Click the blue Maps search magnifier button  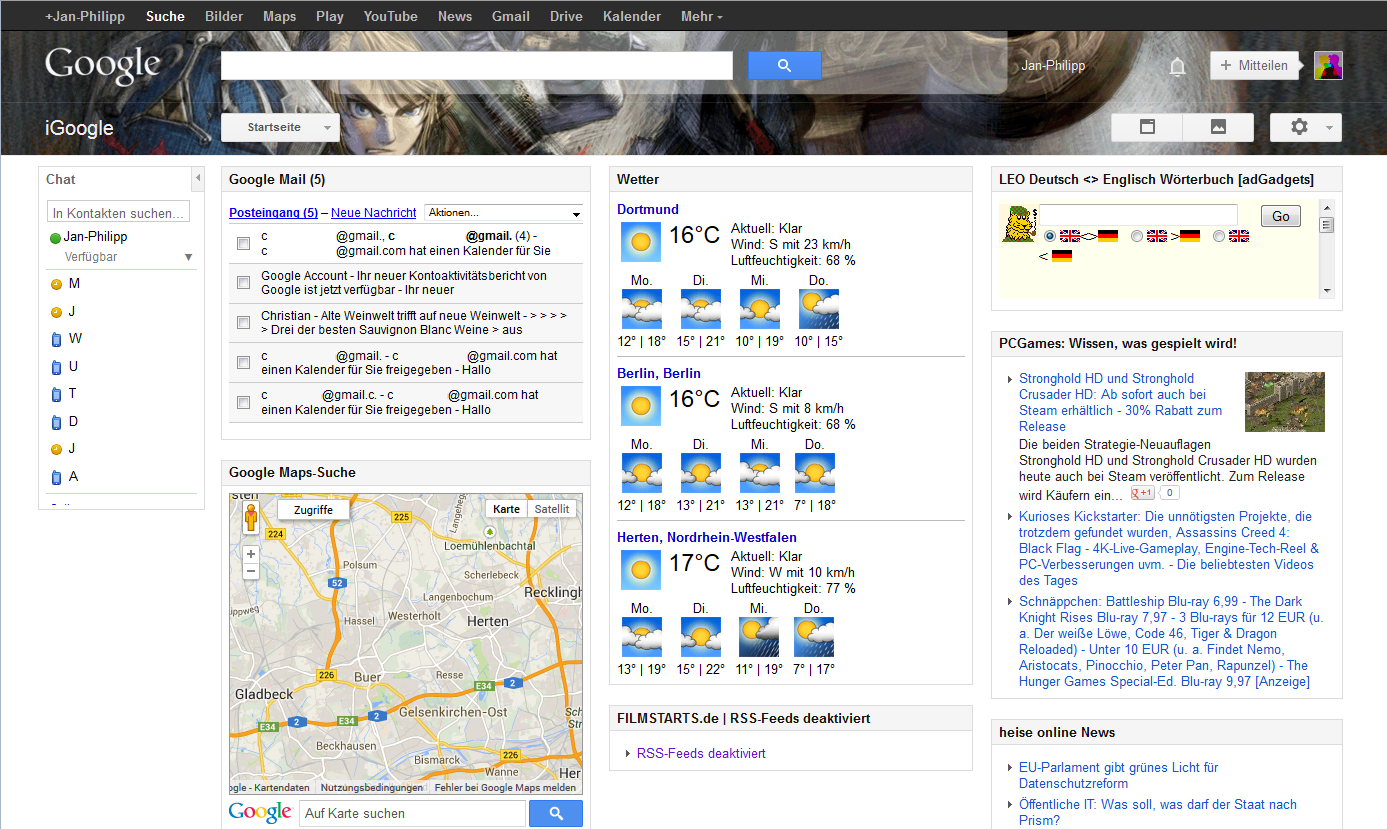pyautogui.click(x=555, y=814)
